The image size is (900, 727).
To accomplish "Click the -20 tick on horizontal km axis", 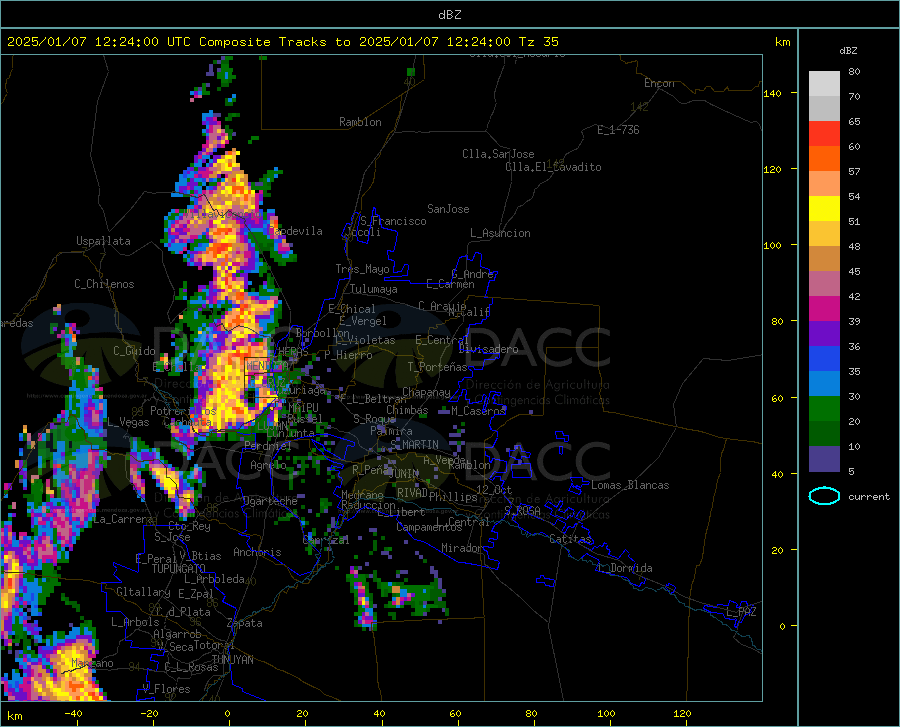I will click(x=149, y=713).
